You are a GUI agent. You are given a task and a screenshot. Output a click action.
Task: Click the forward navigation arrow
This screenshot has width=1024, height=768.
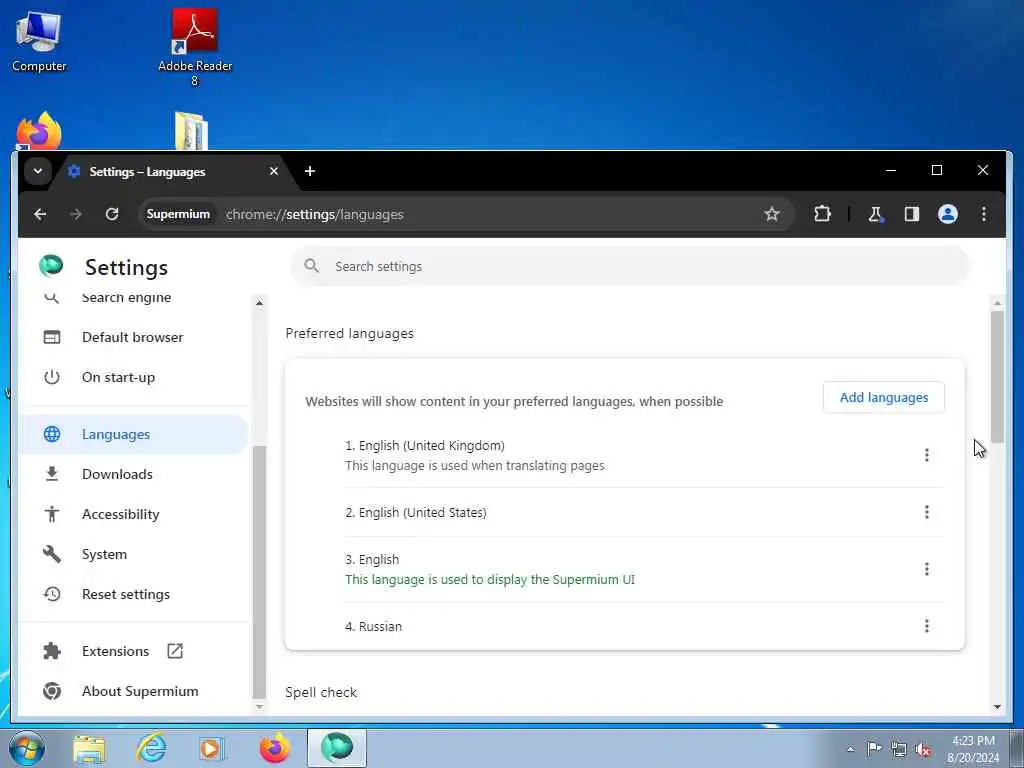tap(76, 214)
